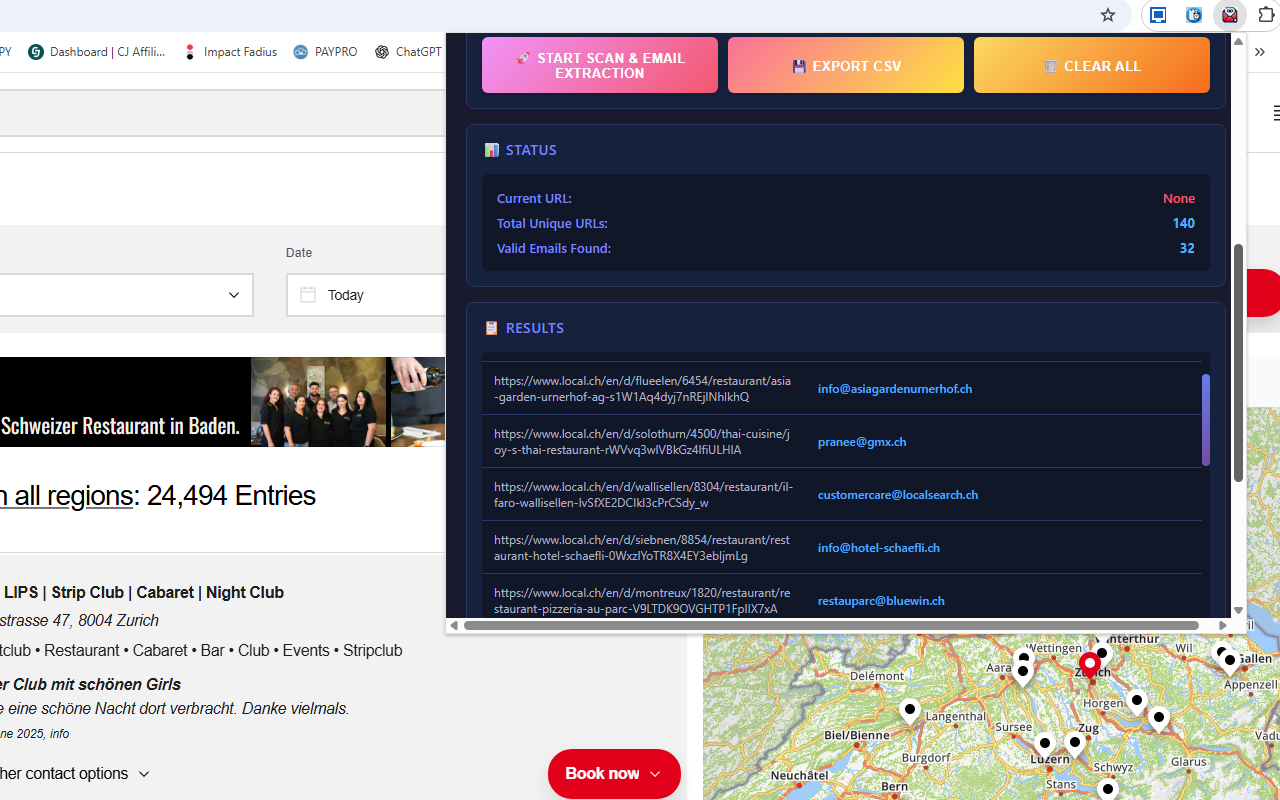Click the popup scroll-left arrow
Viewport: 1280px width, 800px height.
454,625
